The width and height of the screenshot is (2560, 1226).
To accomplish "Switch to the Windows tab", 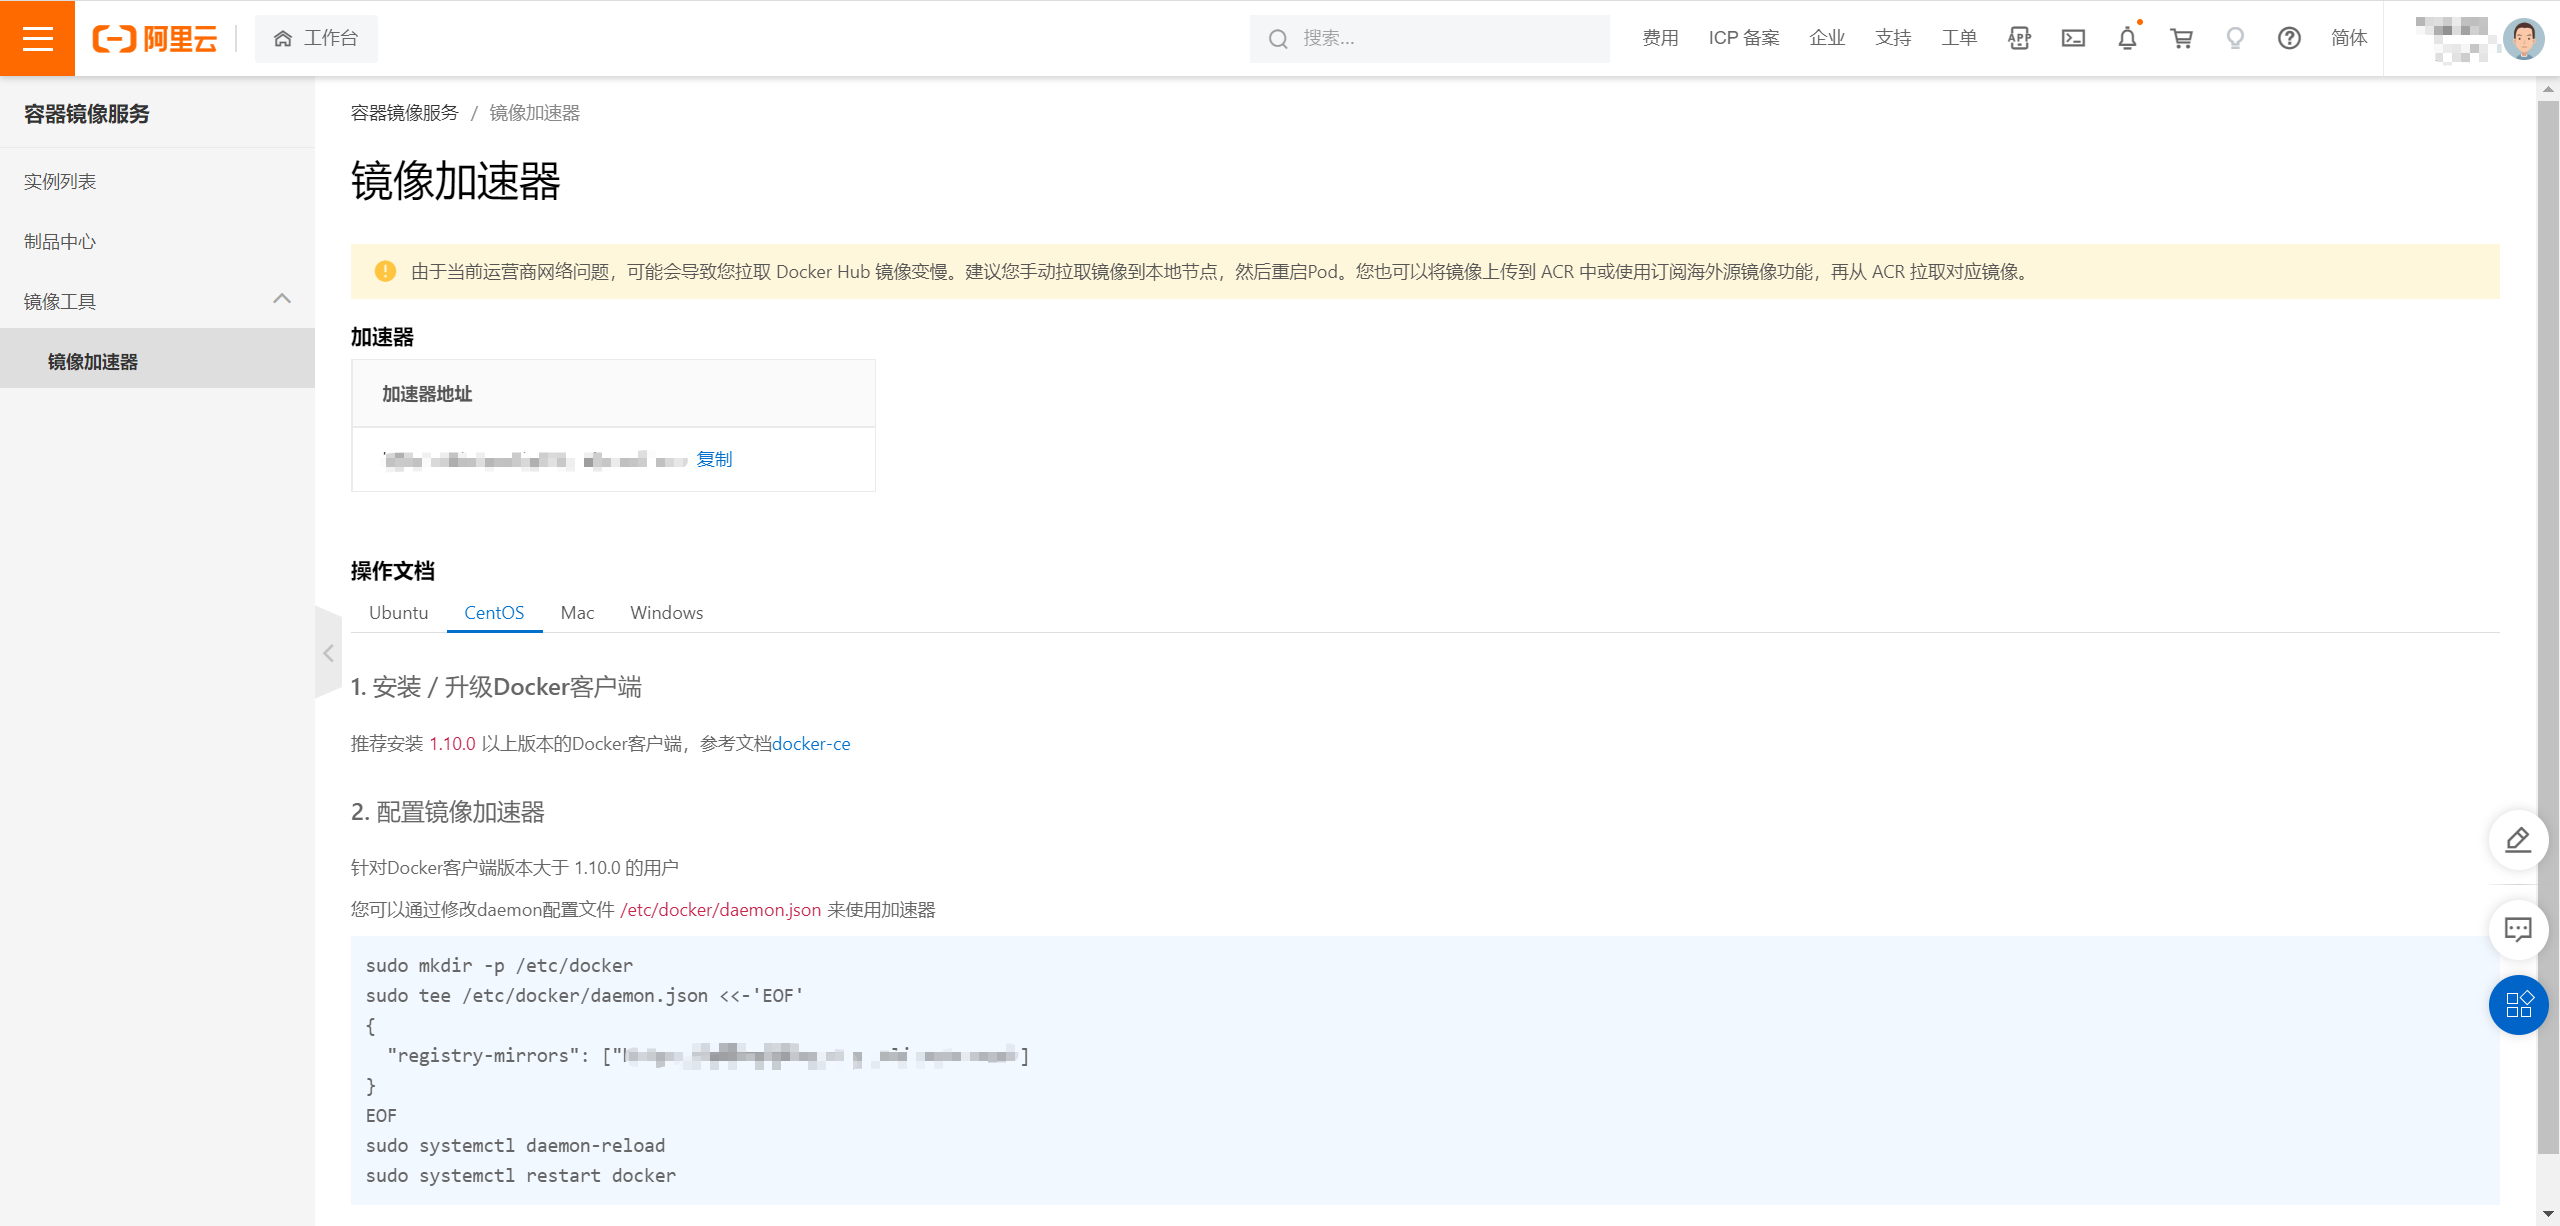I will click(666, 612).
